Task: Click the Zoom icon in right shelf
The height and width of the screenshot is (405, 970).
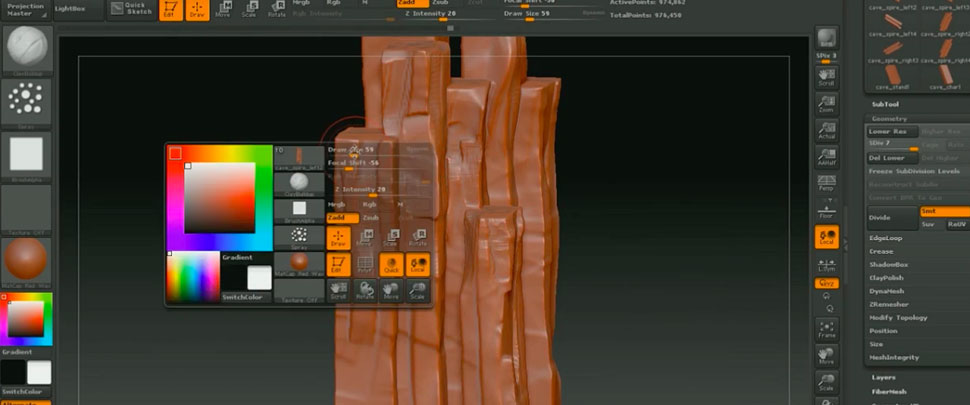Action: pyautogui.click(x=826, y=104)
